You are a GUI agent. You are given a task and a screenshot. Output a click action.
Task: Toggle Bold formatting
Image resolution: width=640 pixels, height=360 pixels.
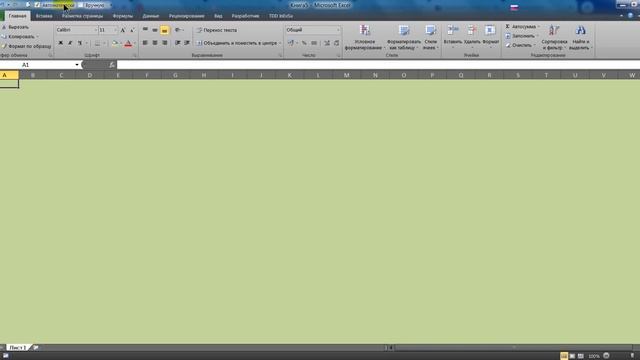60,43
